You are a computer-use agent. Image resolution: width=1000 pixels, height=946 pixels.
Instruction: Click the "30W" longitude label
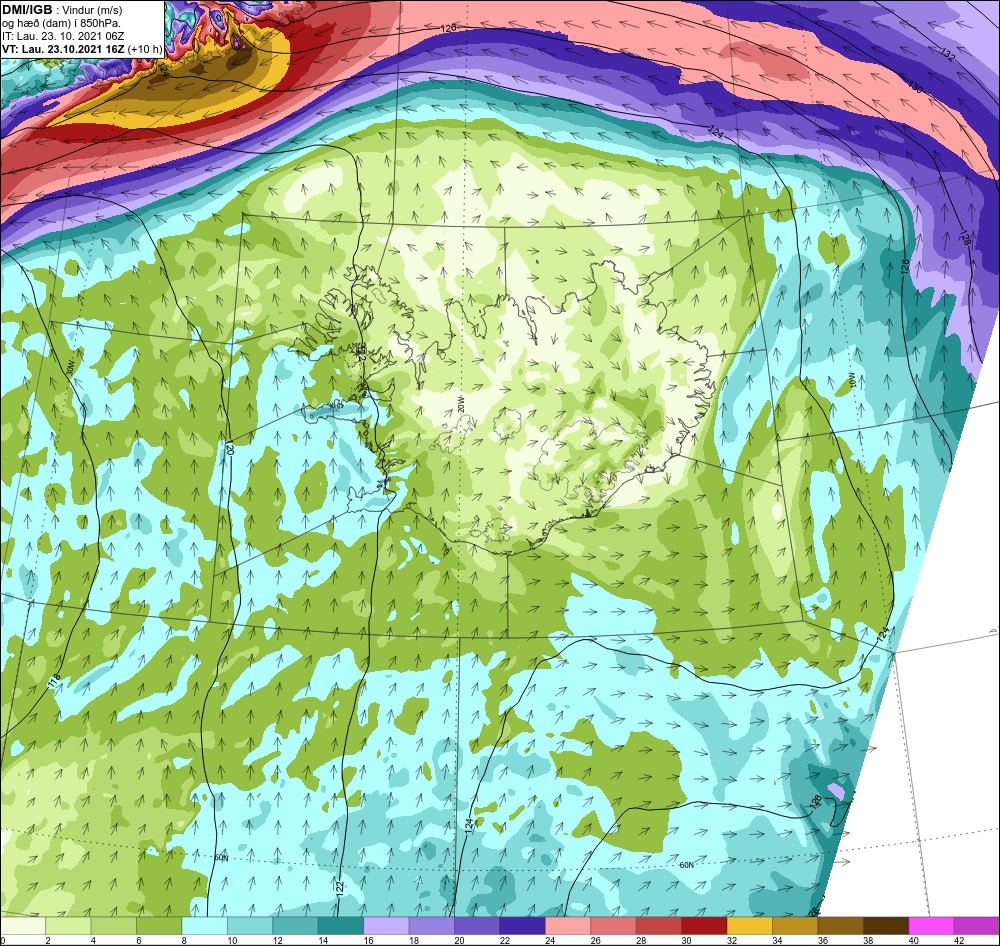pos(69,366)
